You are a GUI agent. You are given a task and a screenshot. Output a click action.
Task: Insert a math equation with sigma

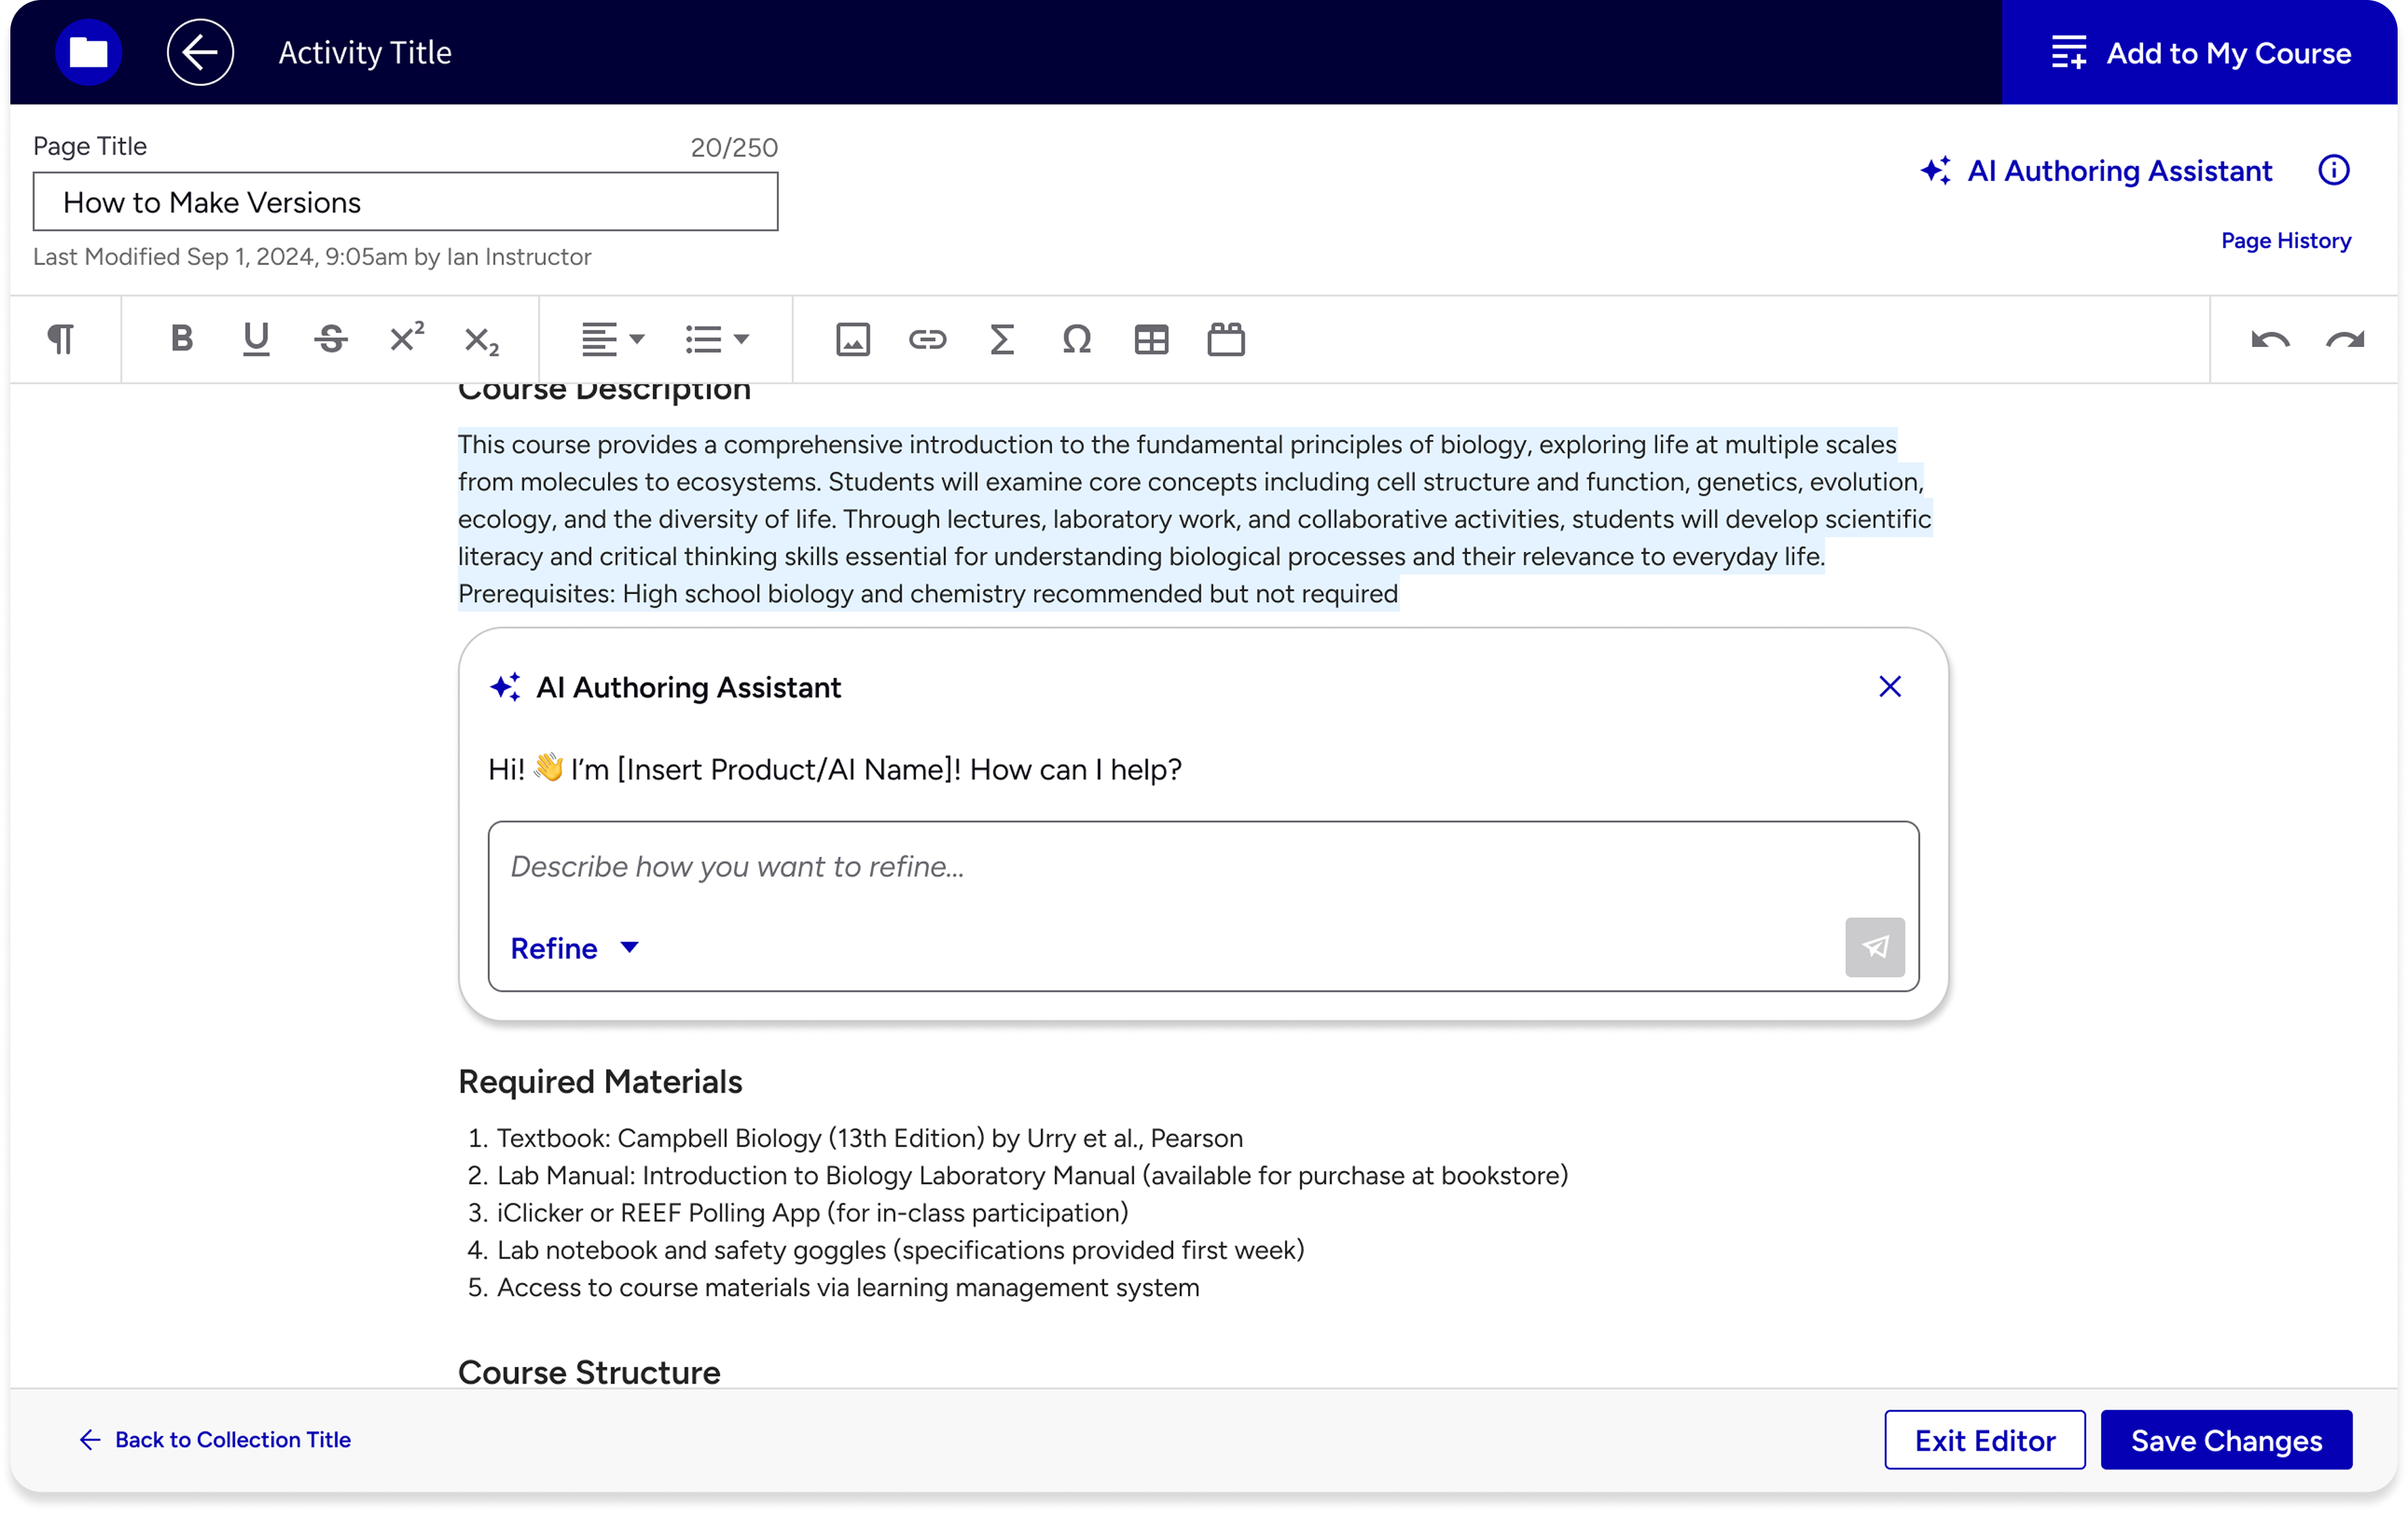(1002, 339)
